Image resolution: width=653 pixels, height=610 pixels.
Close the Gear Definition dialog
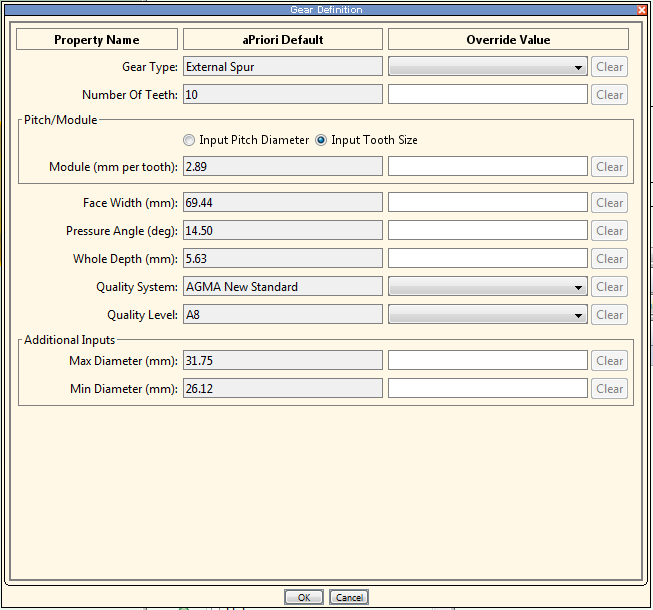(642, 9)
